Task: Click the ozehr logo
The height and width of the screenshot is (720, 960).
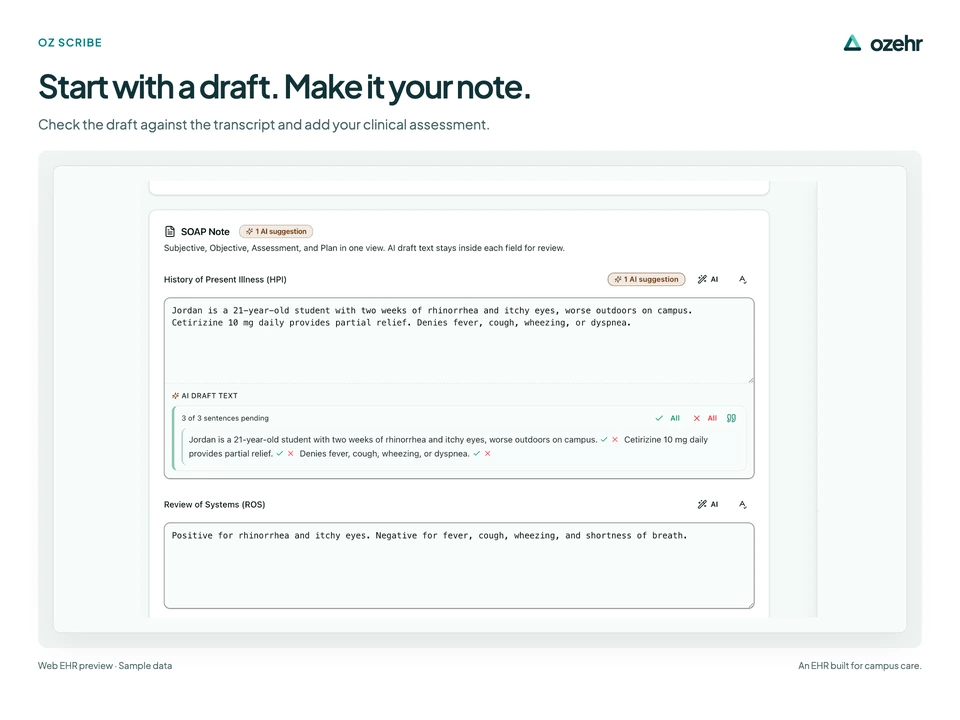Action: click(x=882, y=43)
